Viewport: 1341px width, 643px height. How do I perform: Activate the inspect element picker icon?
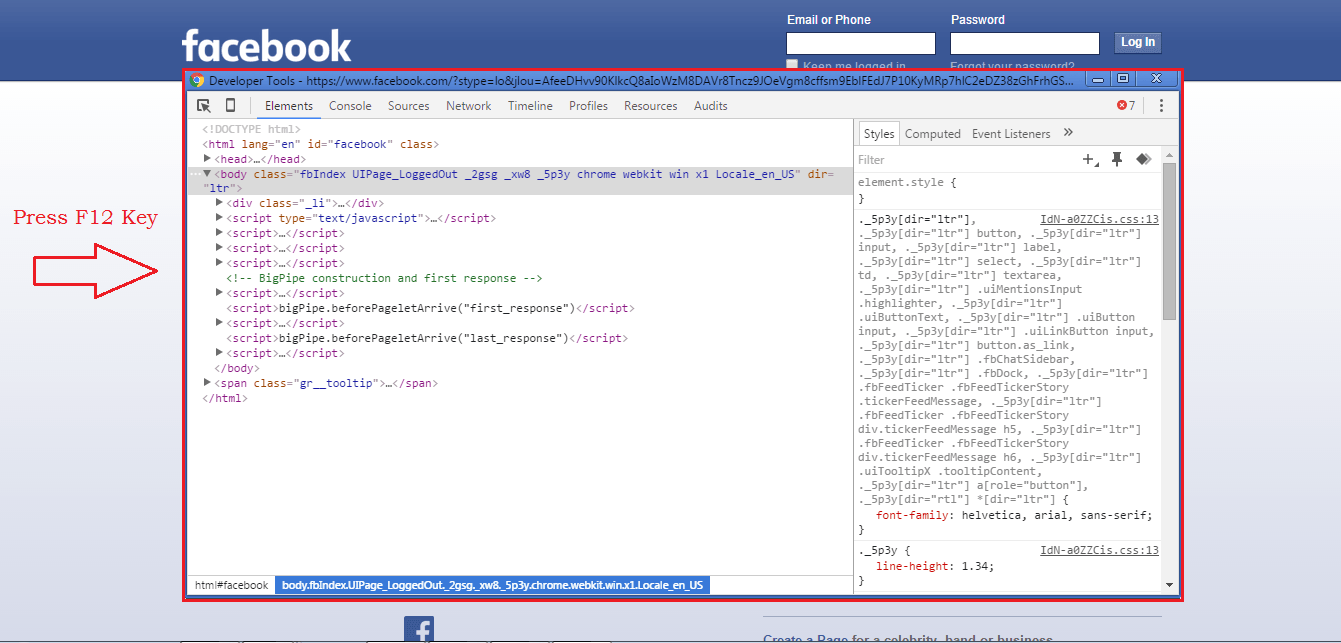pos(204,106)
